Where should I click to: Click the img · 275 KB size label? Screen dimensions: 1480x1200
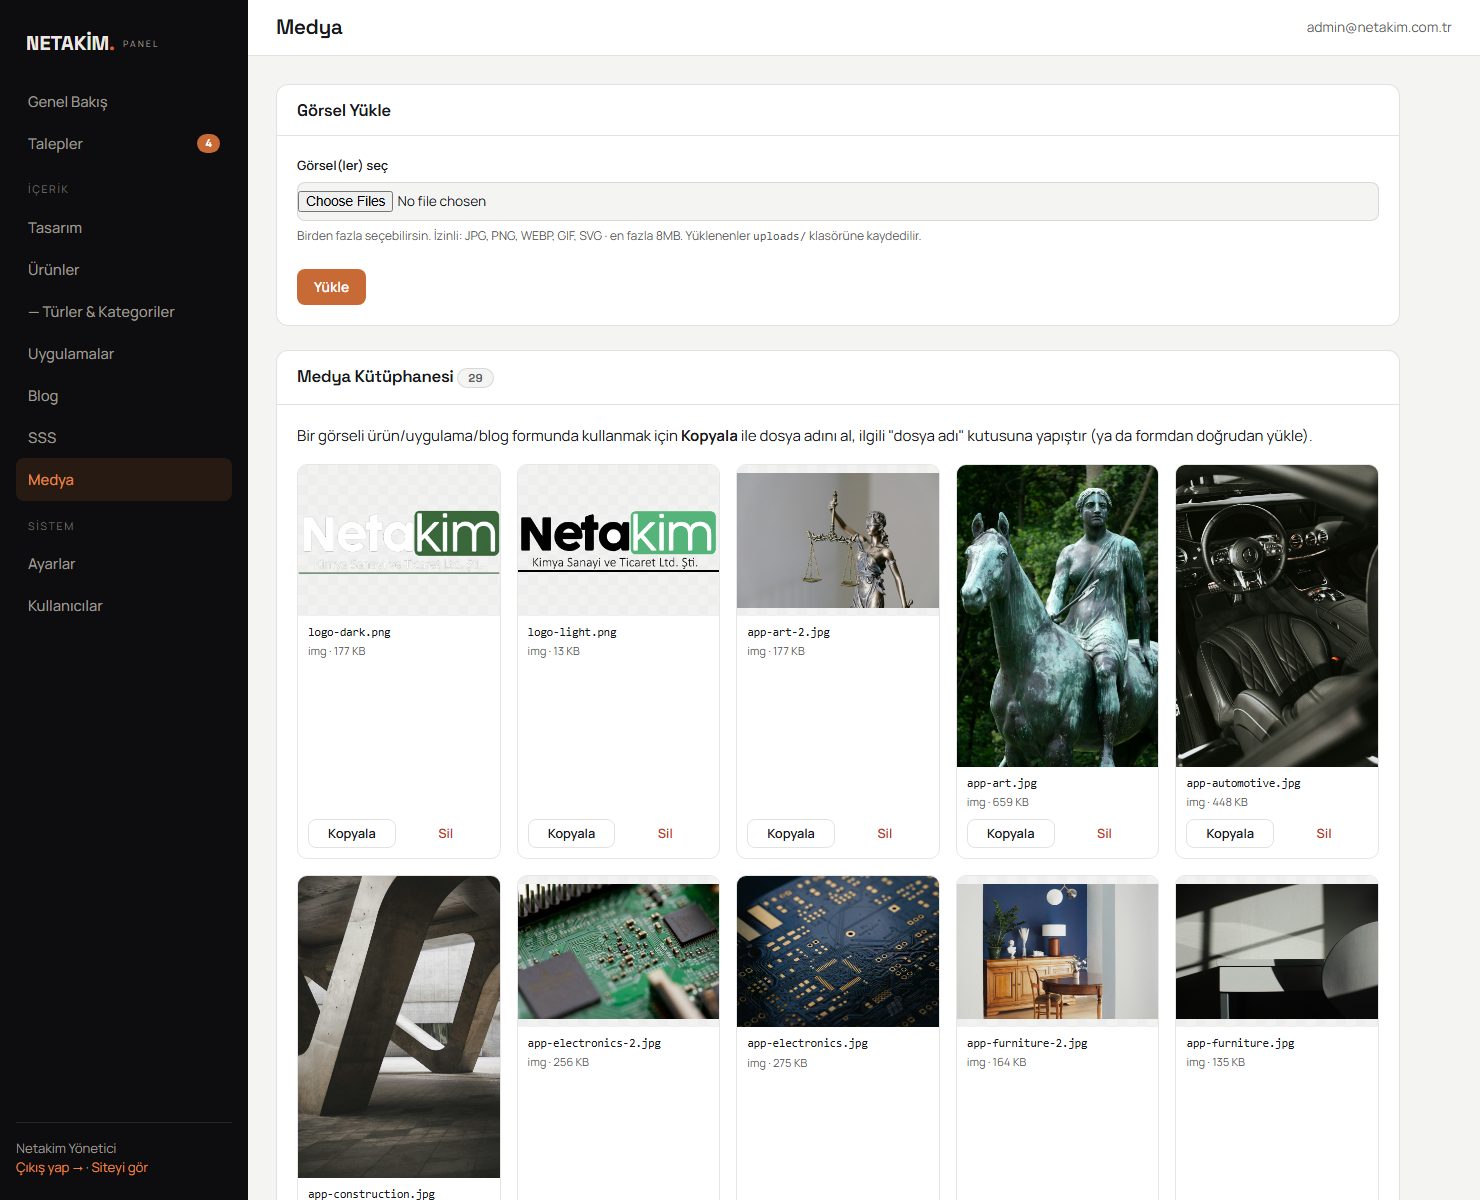777,1063
